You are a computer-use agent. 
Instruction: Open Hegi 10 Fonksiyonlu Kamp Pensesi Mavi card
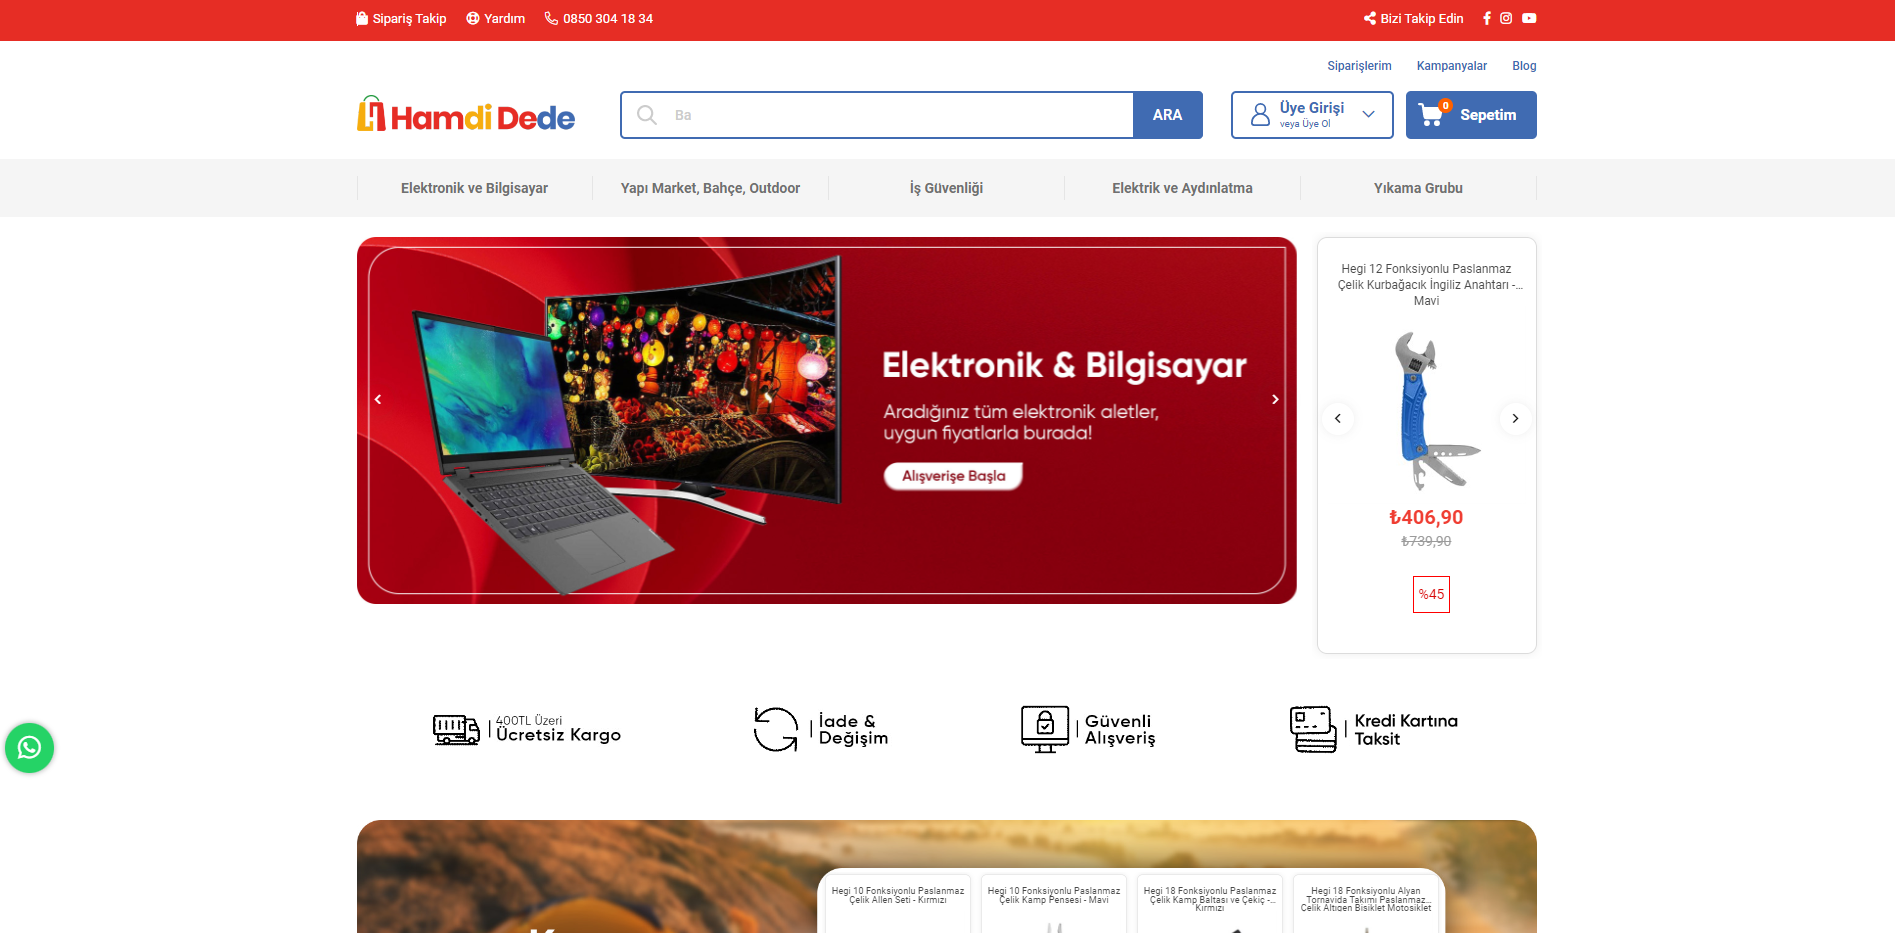tap(1053, 903)
